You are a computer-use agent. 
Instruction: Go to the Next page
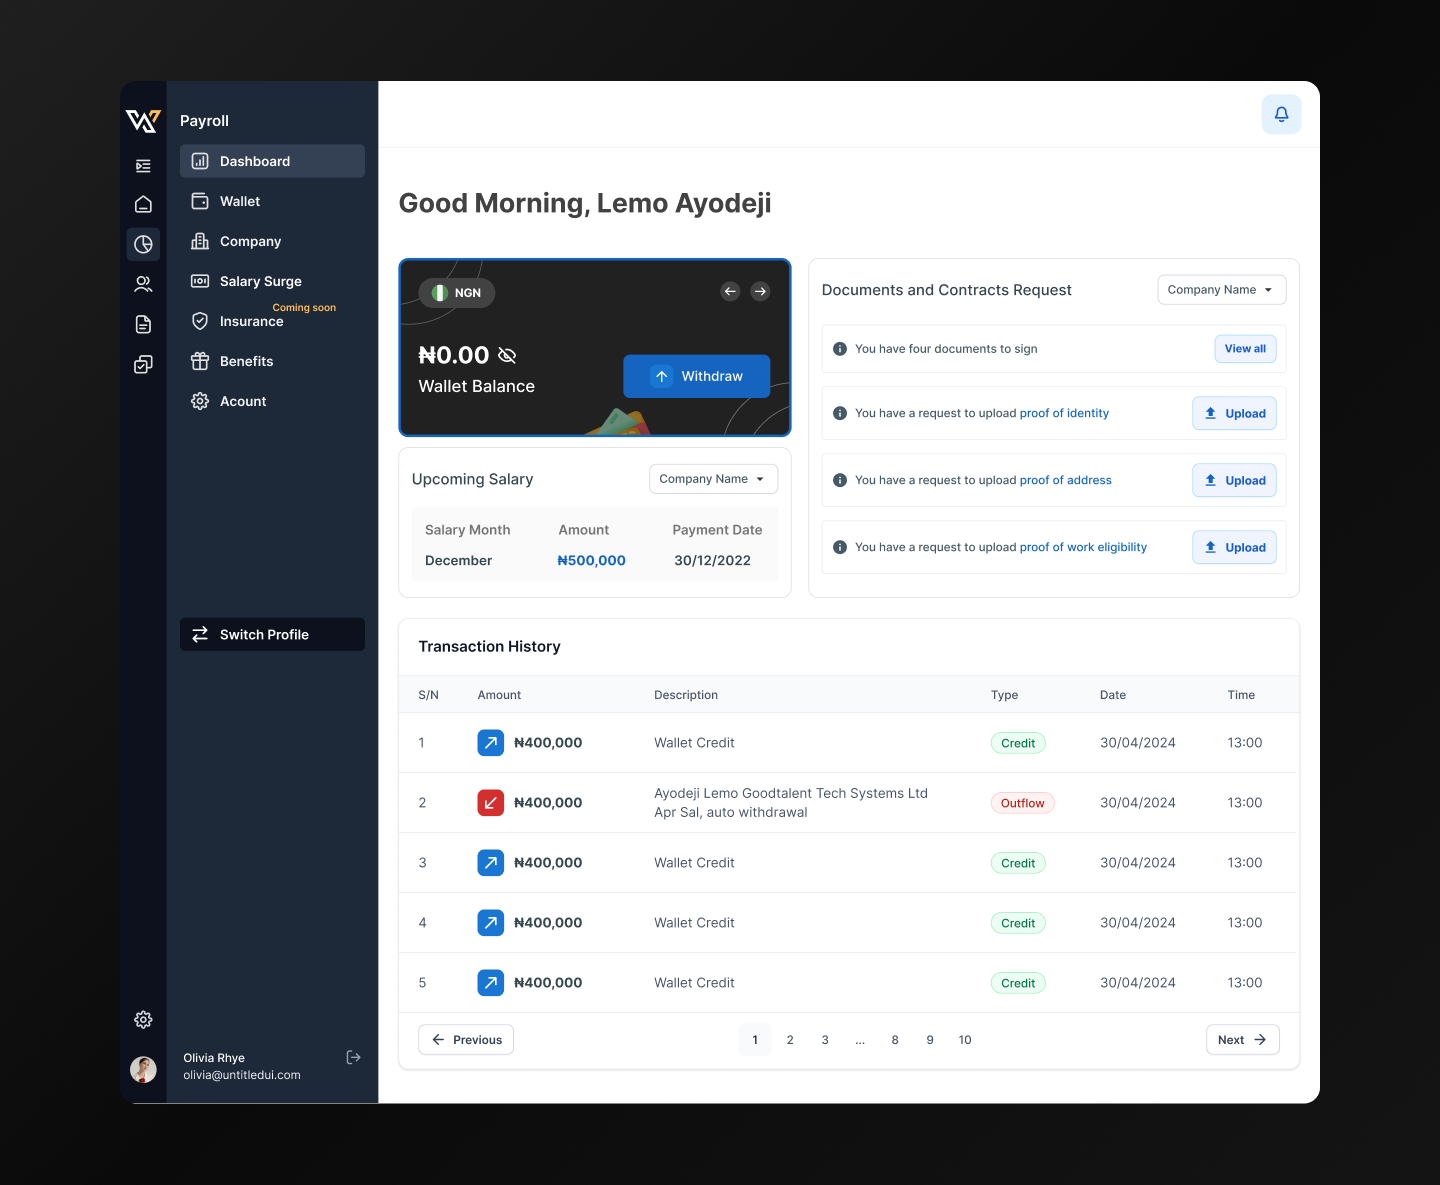tap(1242, 1040)
